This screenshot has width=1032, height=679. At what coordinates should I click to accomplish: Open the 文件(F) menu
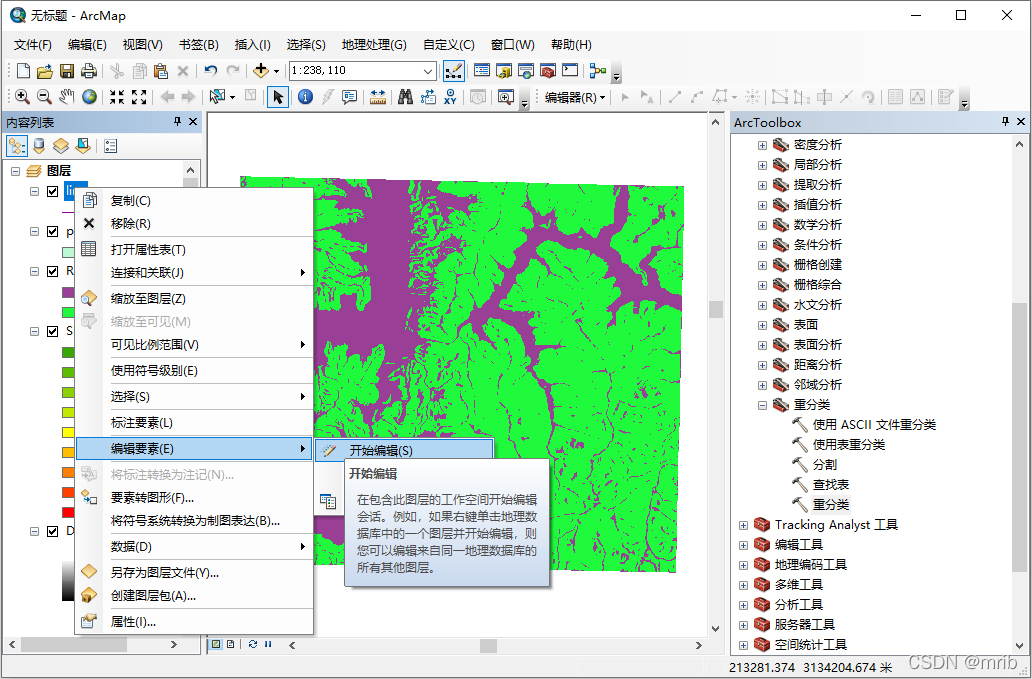[x=32, y=45]
